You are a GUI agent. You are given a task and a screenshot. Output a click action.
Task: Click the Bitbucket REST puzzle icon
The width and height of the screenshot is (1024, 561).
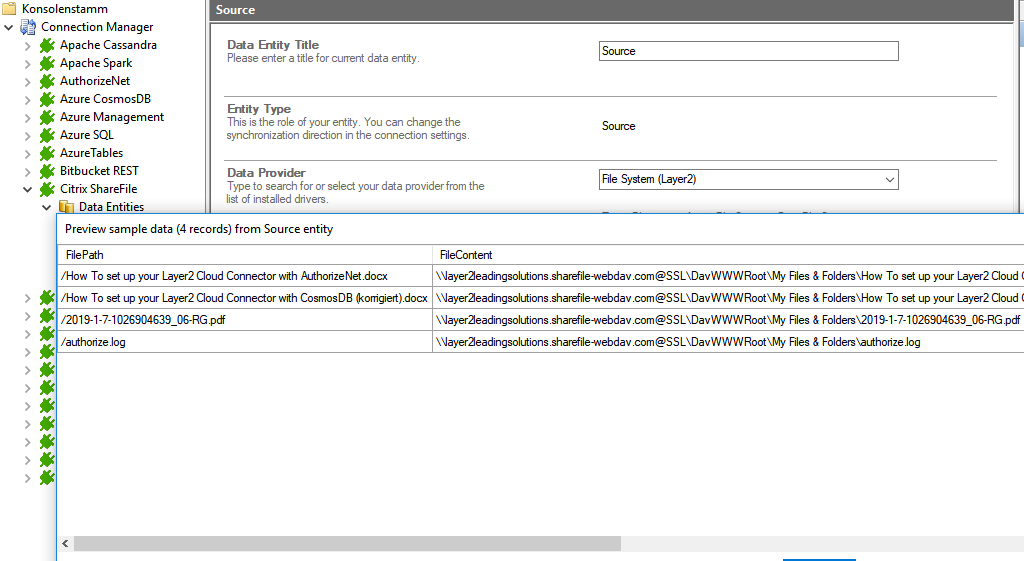tap(47, 170)
